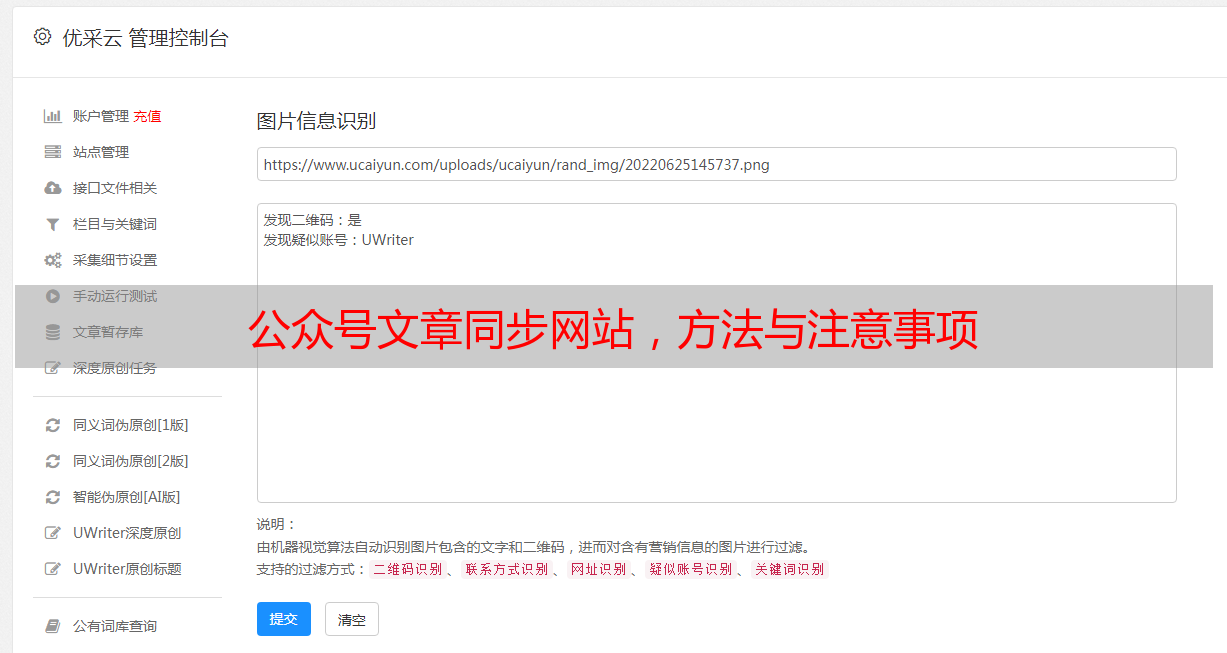
Task: Click the red 充值 link
Action: (147, 116)
